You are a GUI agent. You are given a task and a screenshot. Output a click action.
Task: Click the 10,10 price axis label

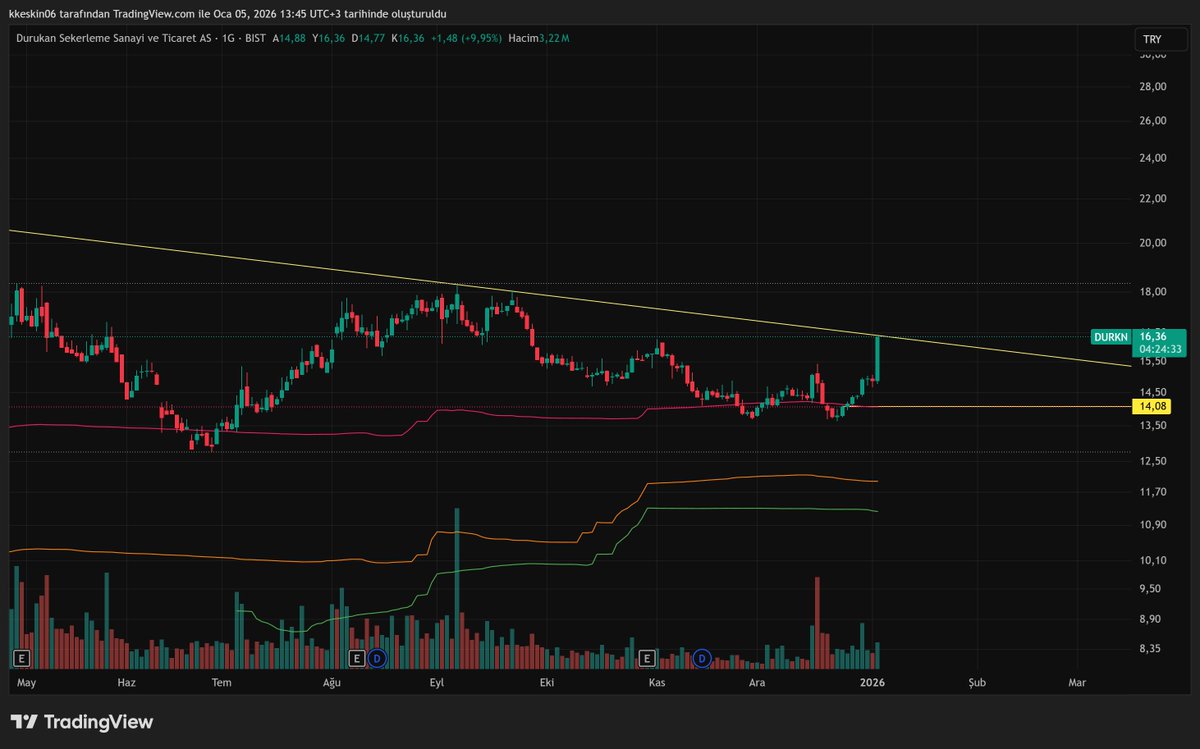pyautogui.click(x=1153, y=560)
